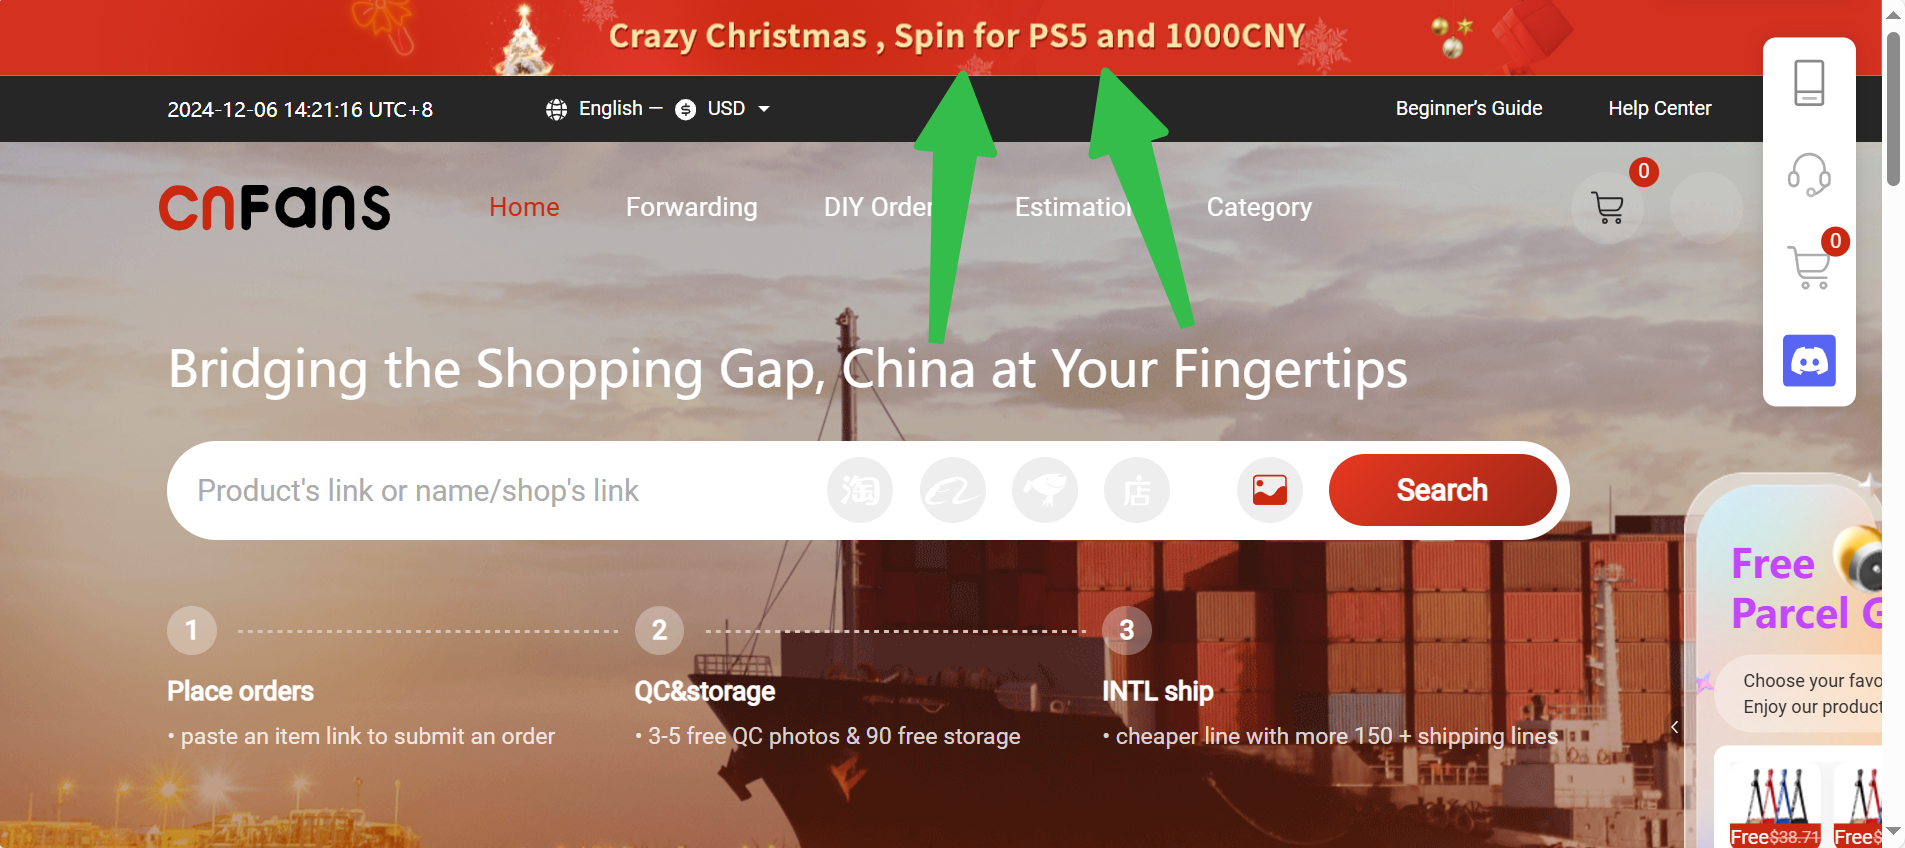This screenshot has width=1905, height=848.
Task: Select the Weidian shop platform icon
Action: (1136, 490)
